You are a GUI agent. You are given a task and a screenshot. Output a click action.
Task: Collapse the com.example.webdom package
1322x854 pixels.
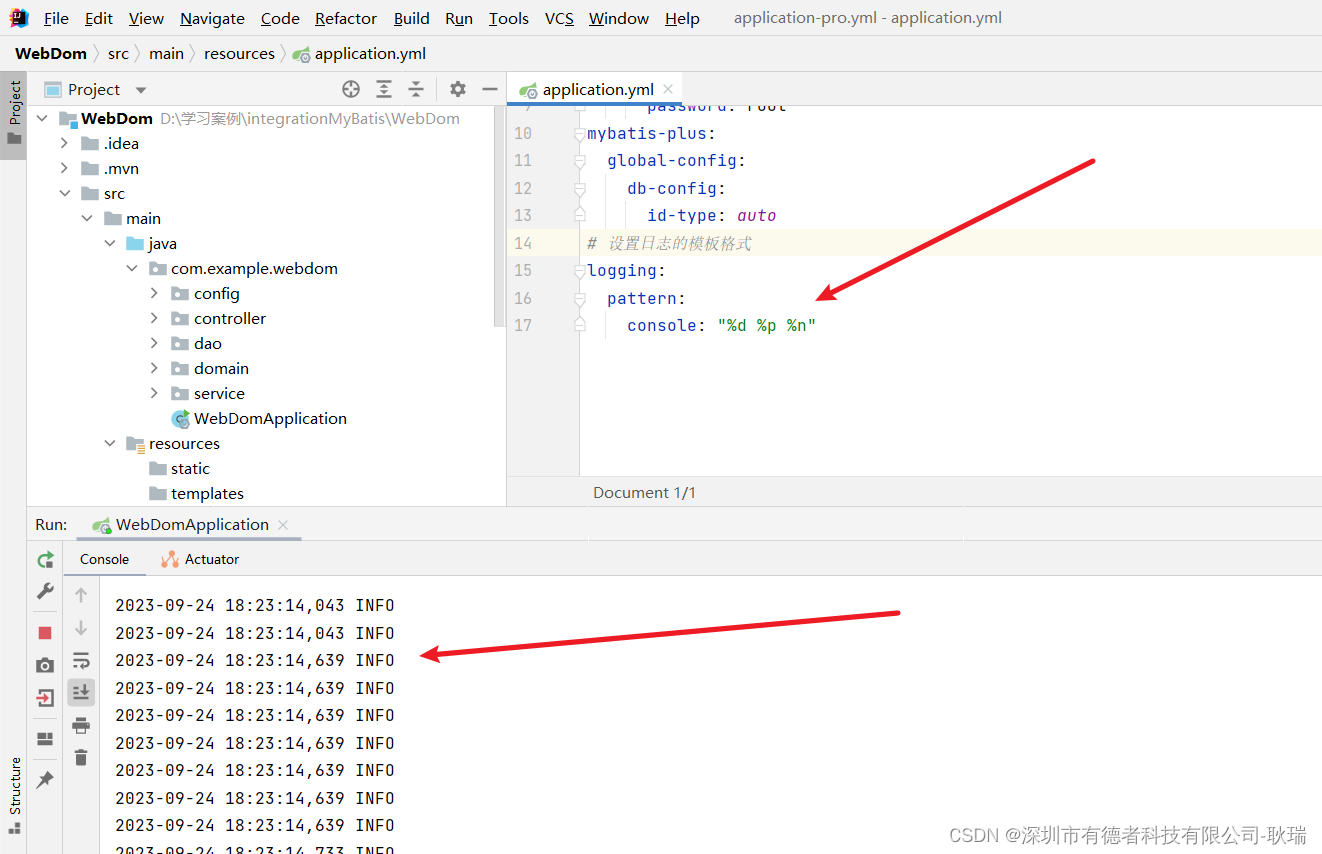(x=132, y=268)
